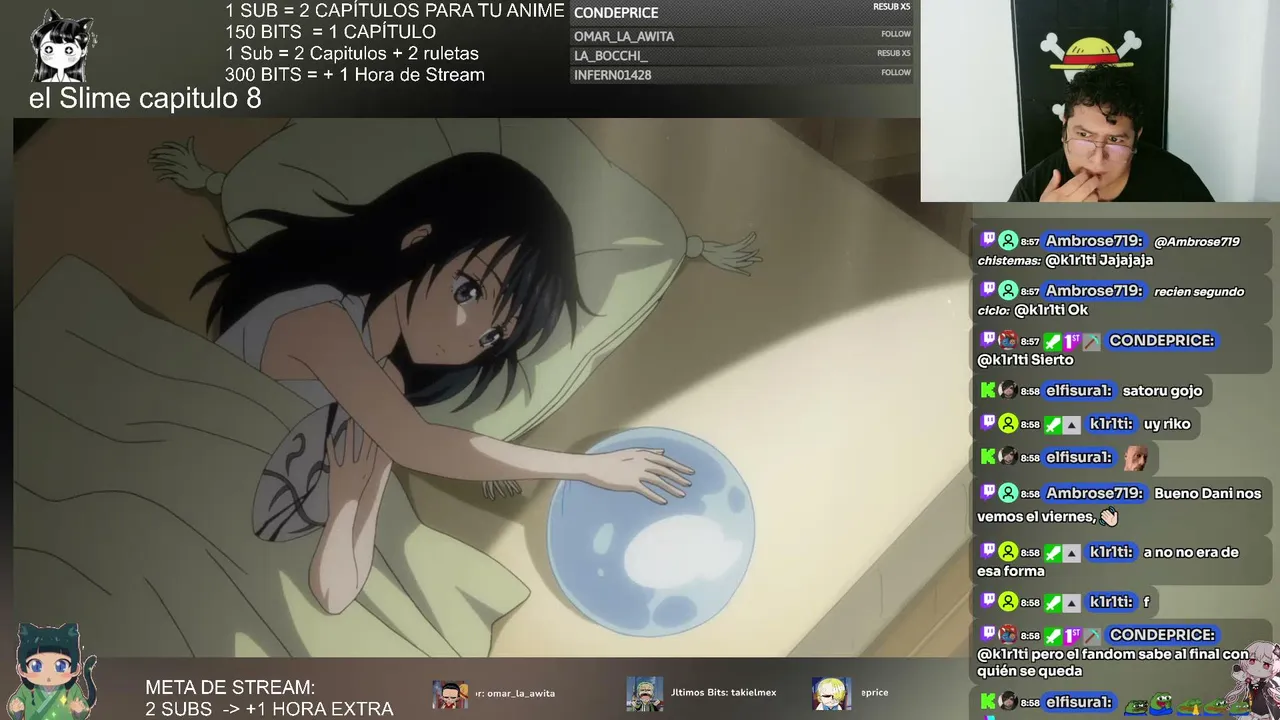Click the green chibi cat character beside "META DE STREAM"
1280x720 pixels.
pos(52,670)
